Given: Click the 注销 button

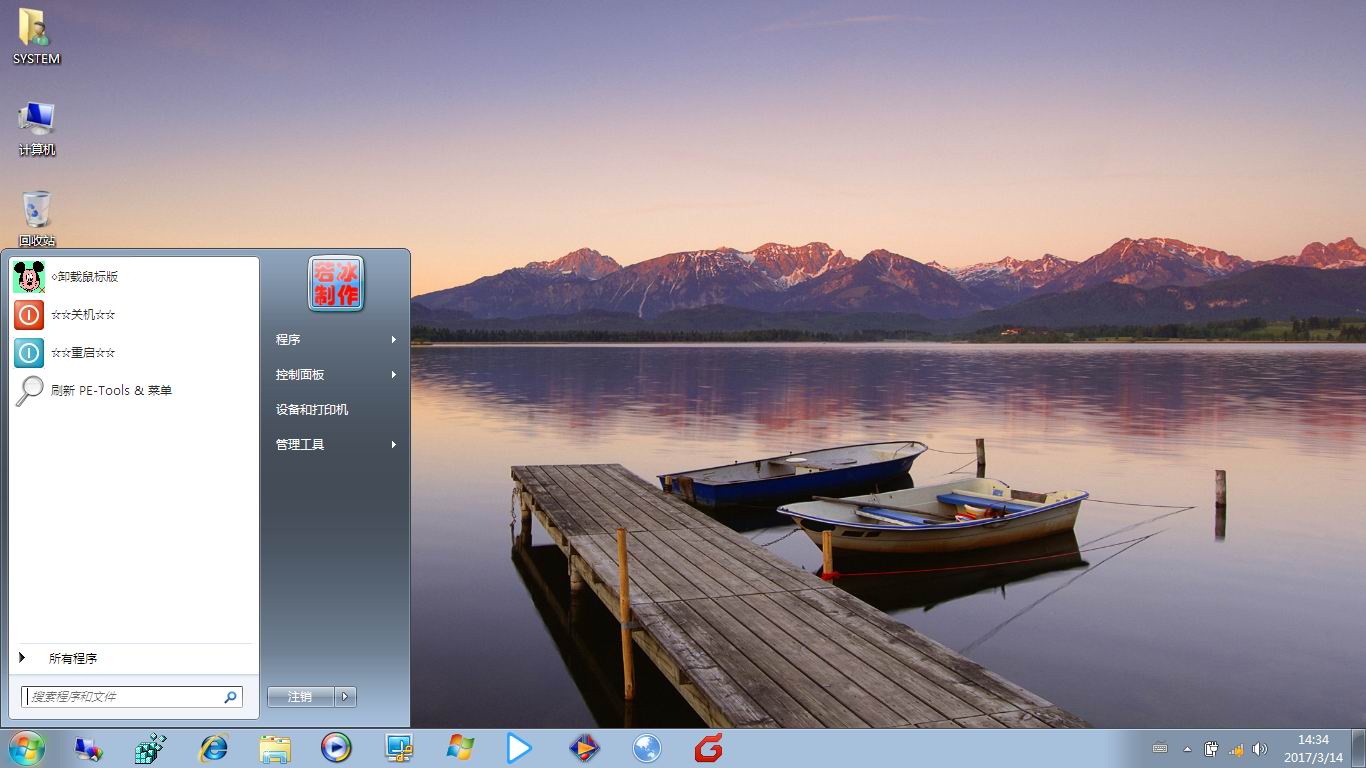Looking at the screenshot, I should pos(300,697).
